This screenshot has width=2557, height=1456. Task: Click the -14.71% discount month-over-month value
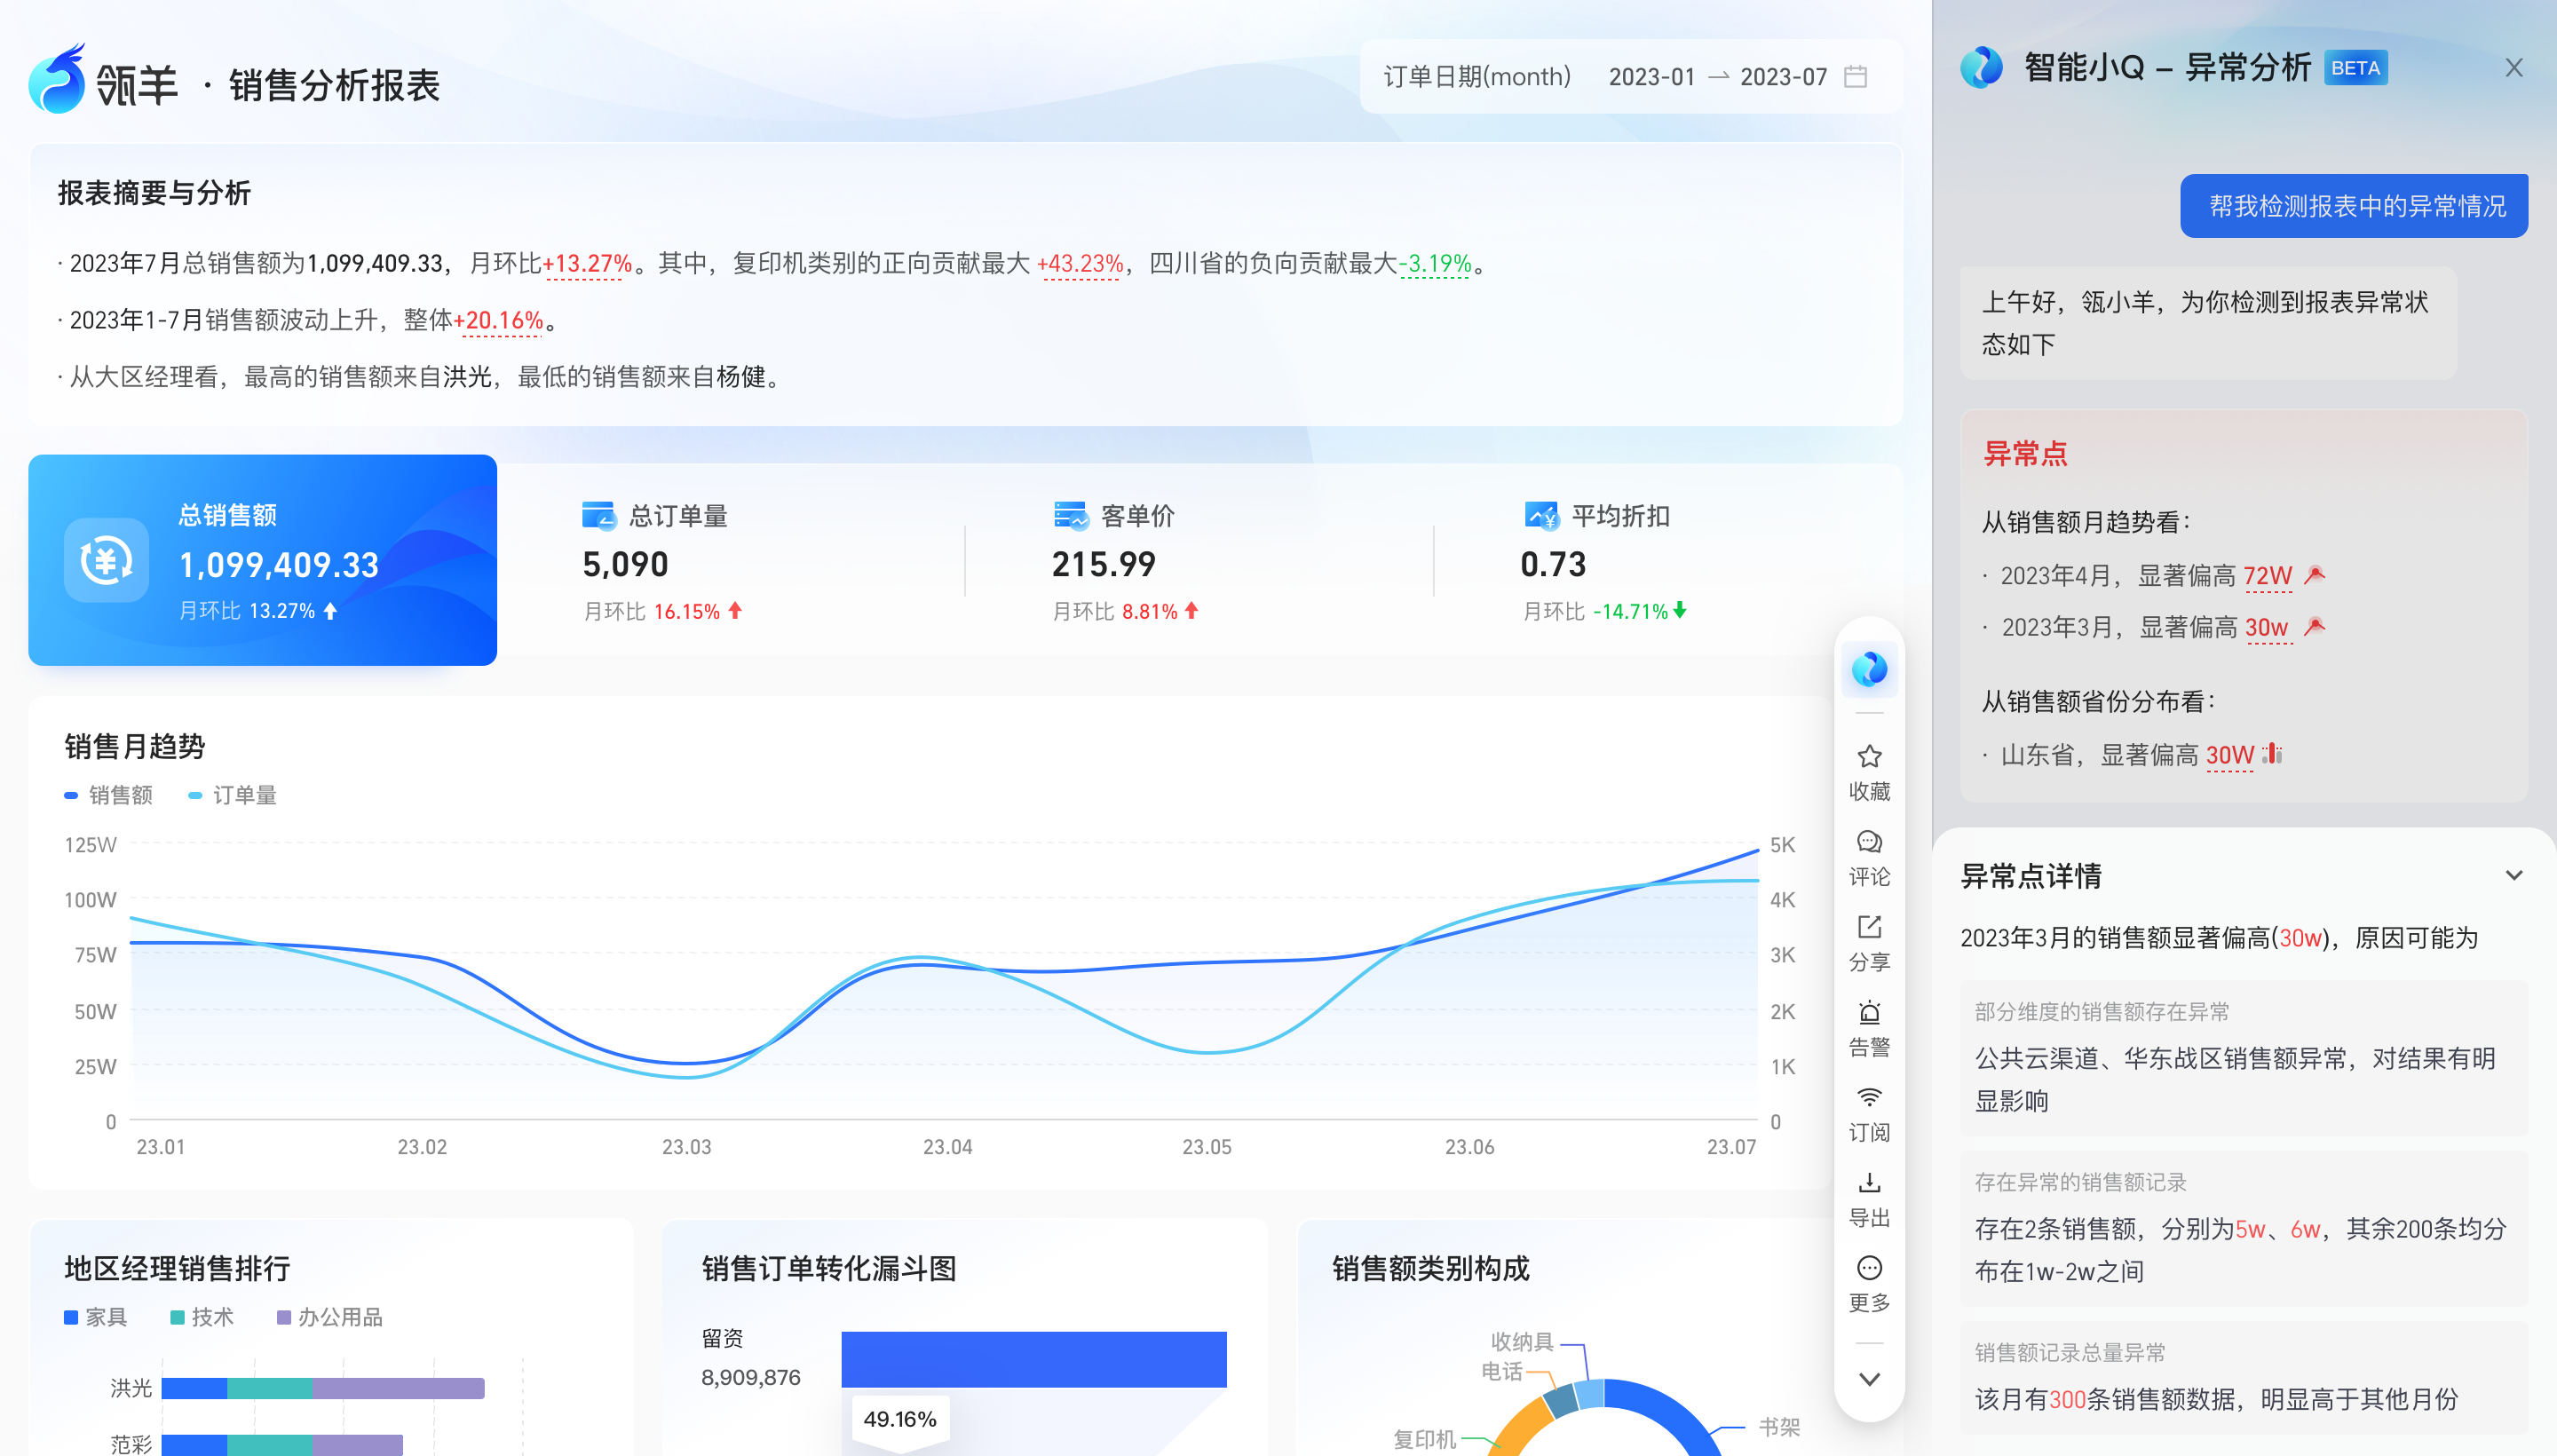point(1630,611)
